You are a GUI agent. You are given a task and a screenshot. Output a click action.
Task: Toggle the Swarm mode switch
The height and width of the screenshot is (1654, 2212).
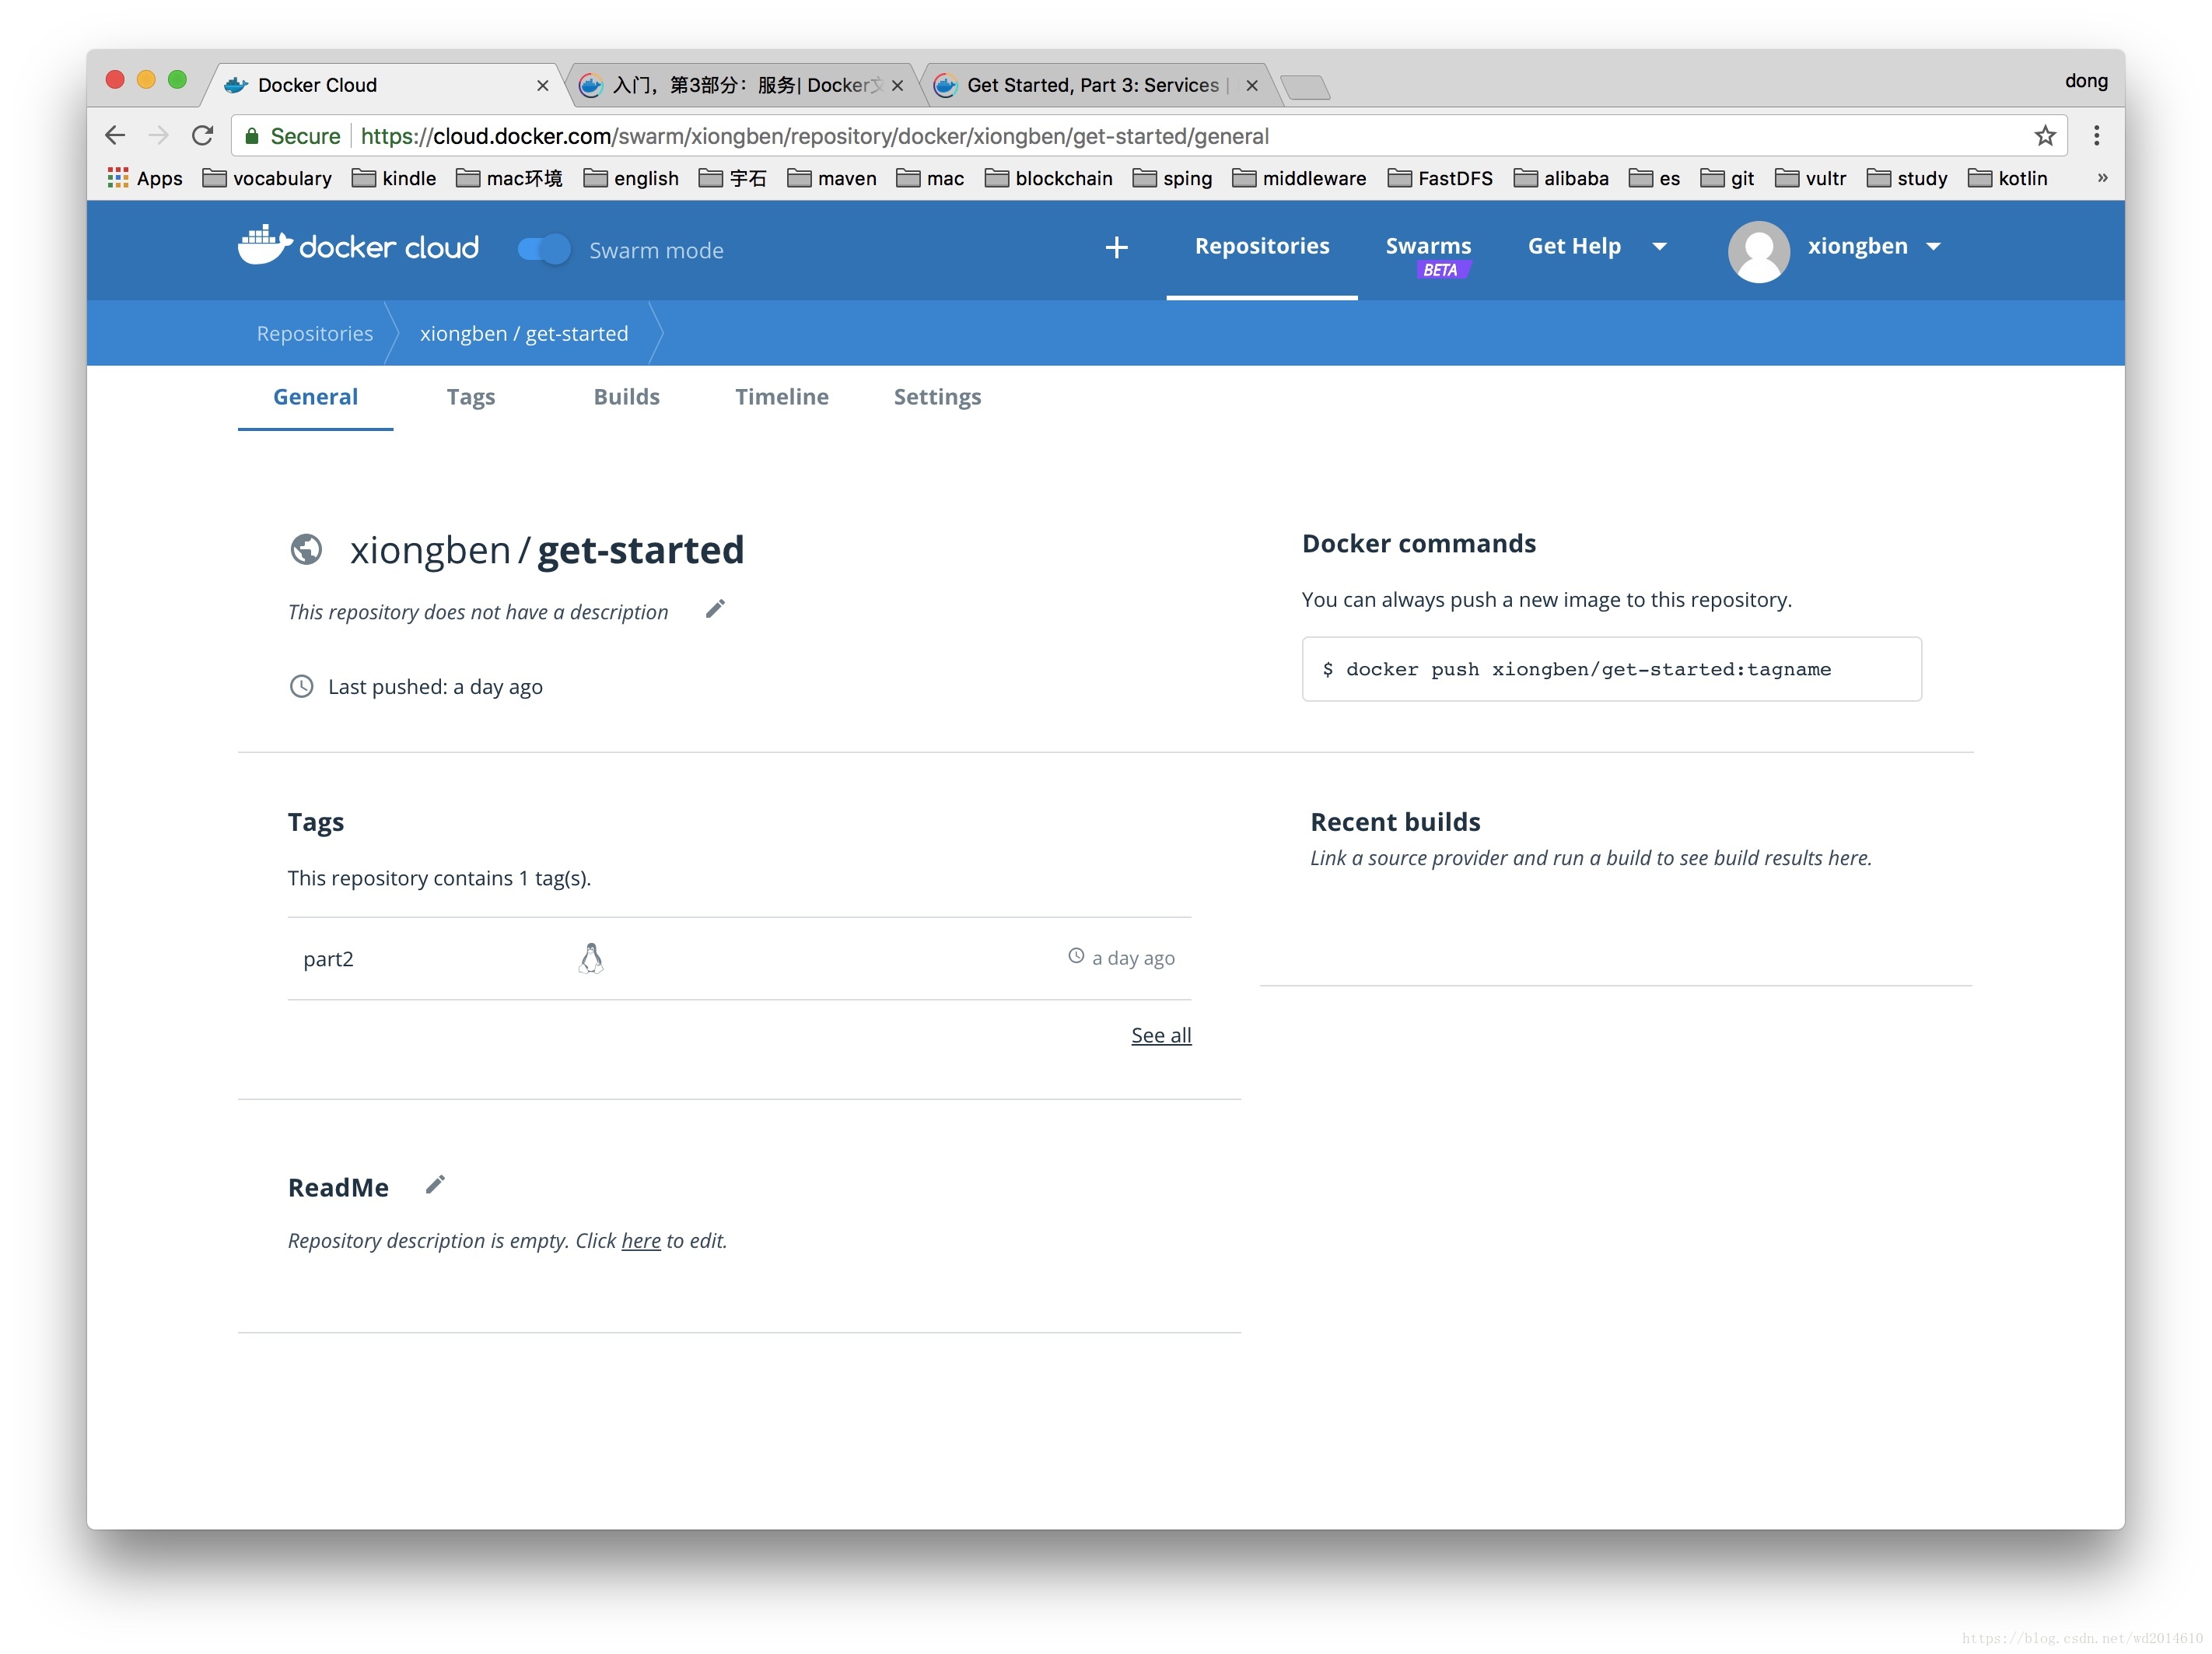tap(544, 249)
